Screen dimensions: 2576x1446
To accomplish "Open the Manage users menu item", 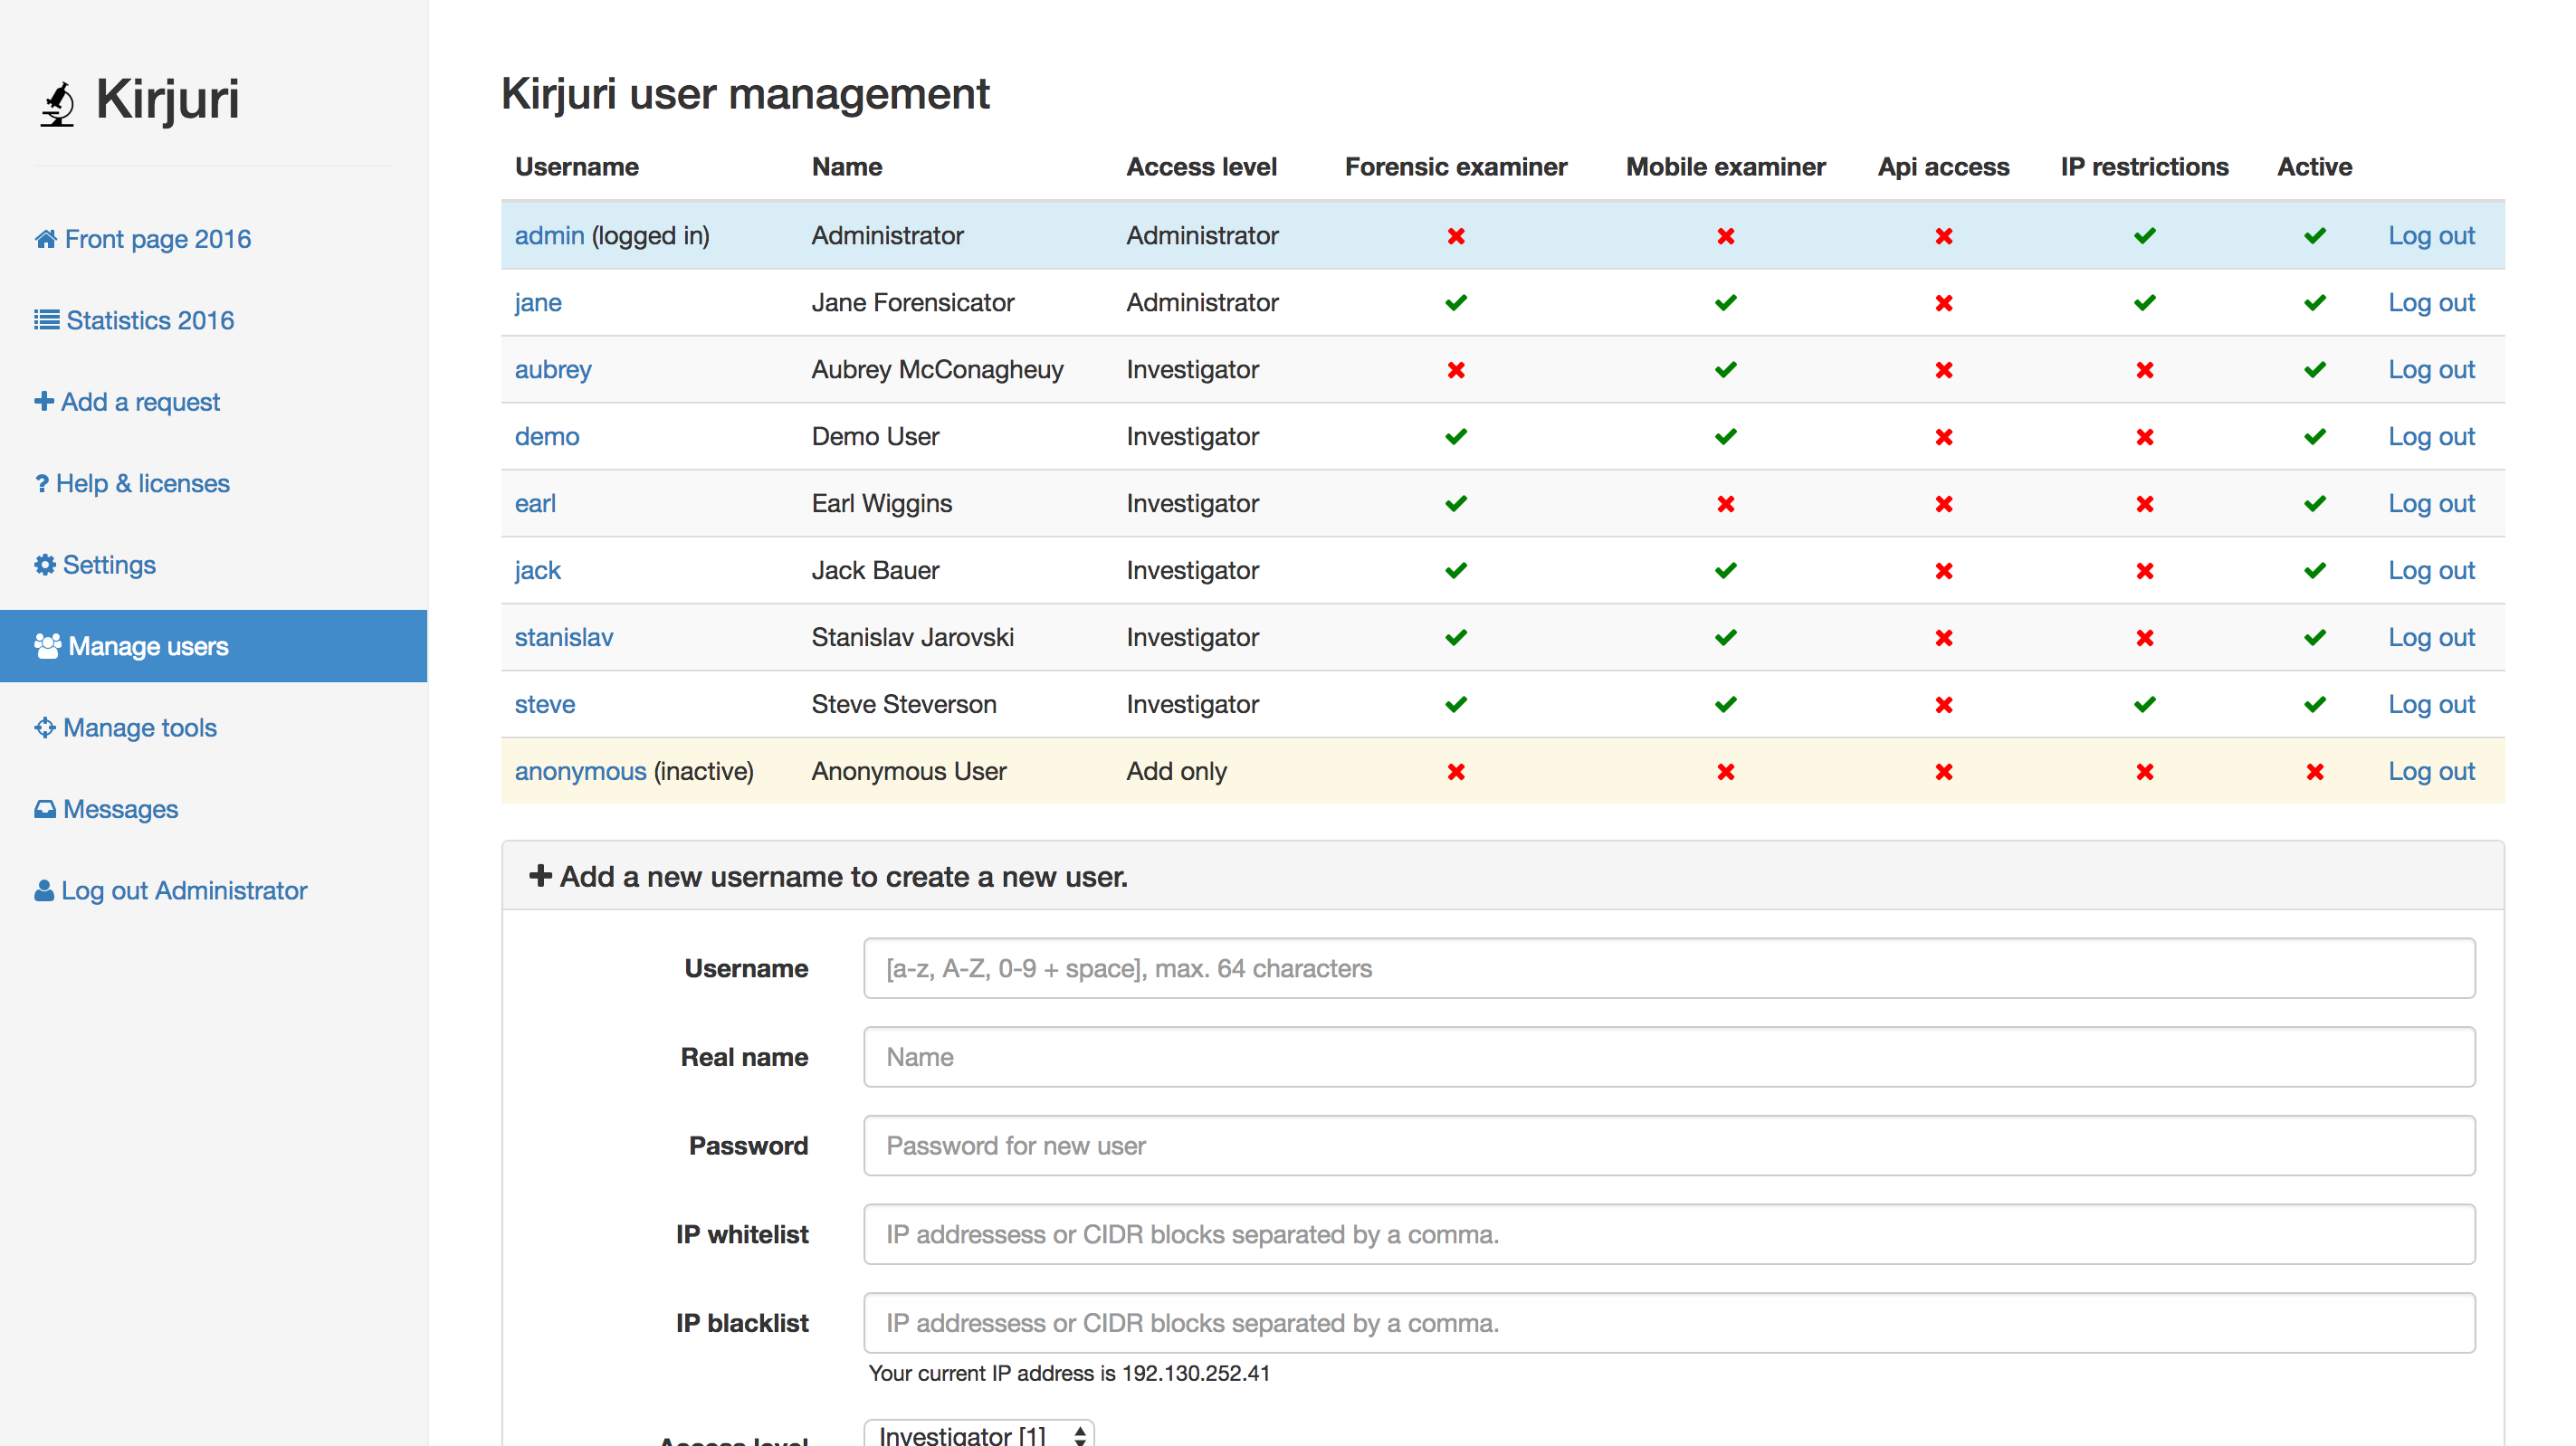I will [x=148, y=646].
